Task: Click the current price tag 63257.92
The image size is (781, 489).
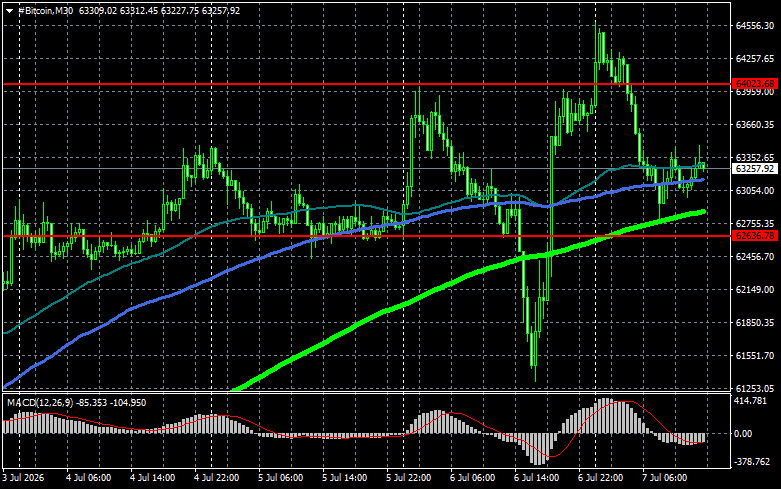Action: [x=756, y=169]
